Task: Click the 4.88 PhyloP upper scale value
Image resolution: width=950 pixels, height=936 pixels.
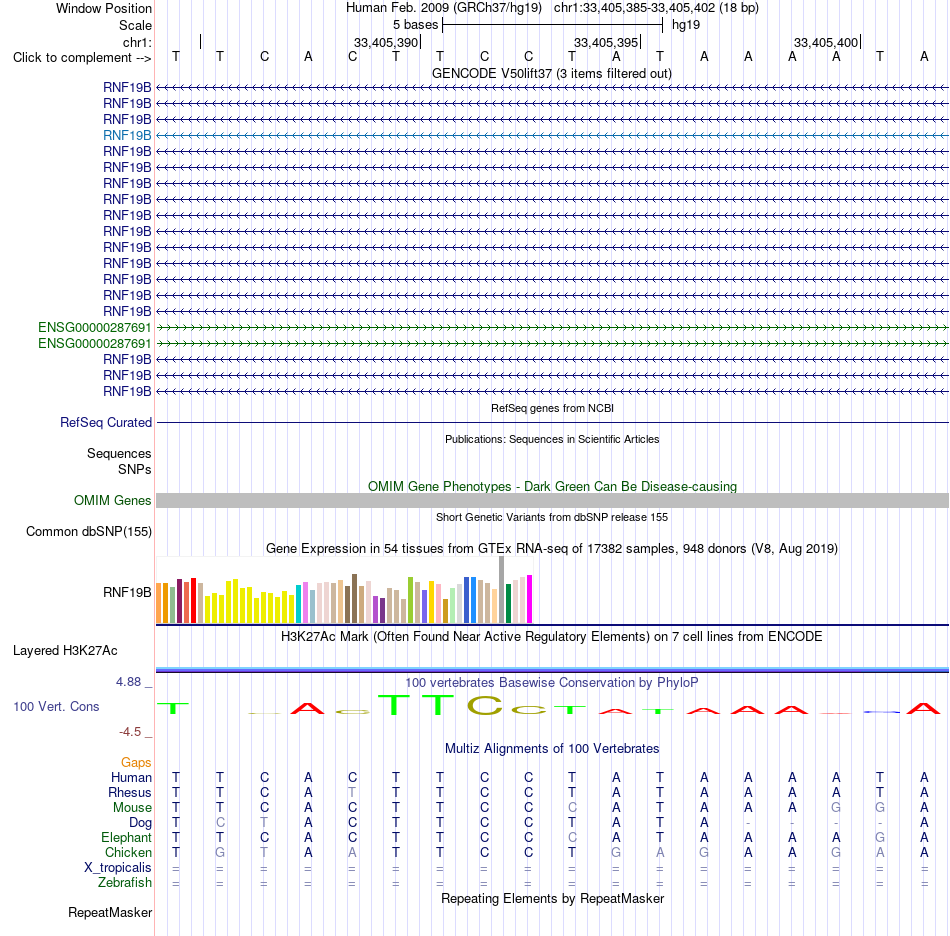Action: (x=129, y=682)
